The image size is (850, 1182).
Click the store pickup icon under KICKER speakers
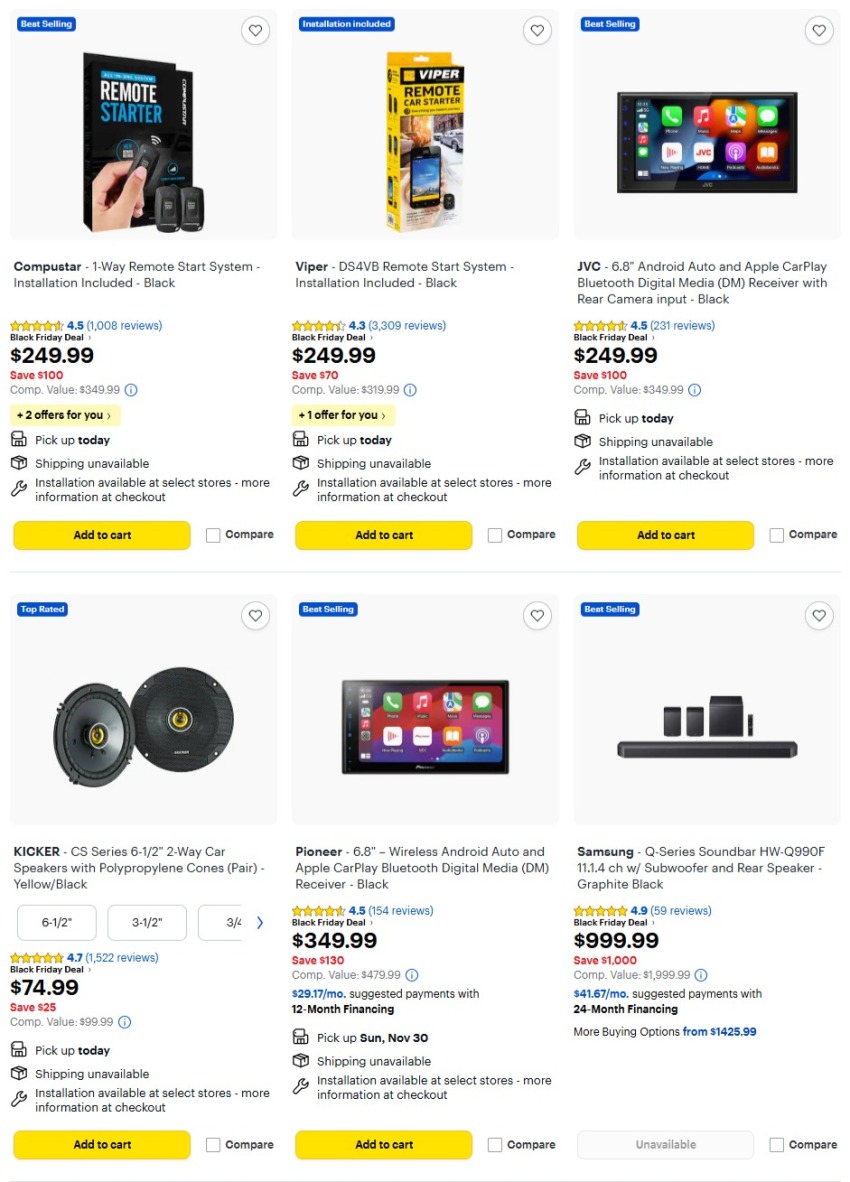point(19,1050)
